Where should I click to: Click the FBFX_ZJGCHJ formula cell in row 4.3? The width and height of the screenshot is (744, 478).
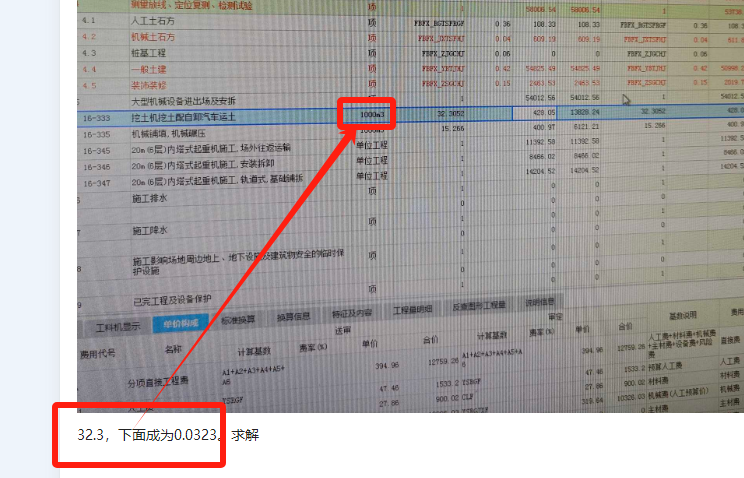pyautogui.click(x=443, y=54)
